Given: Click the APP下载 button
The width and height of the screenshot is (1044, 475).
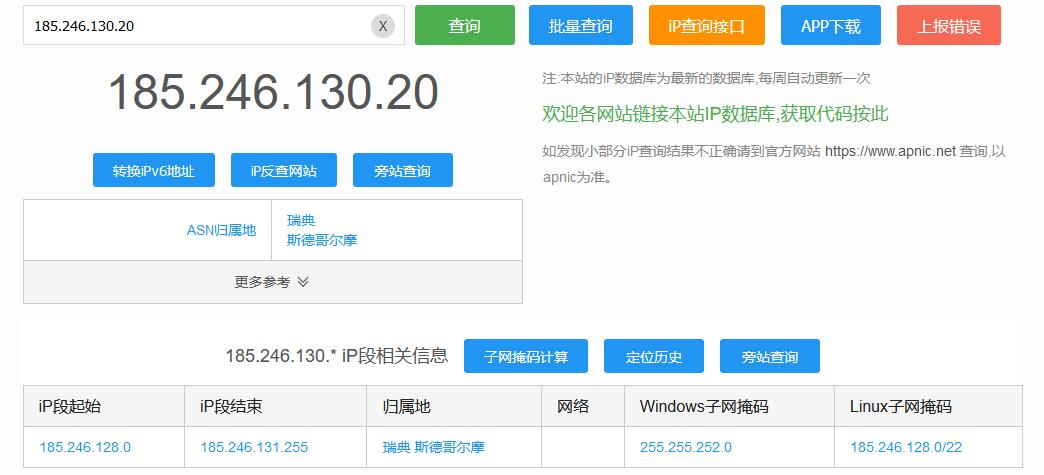Looking at the screenshot, I should coord(831,25).
